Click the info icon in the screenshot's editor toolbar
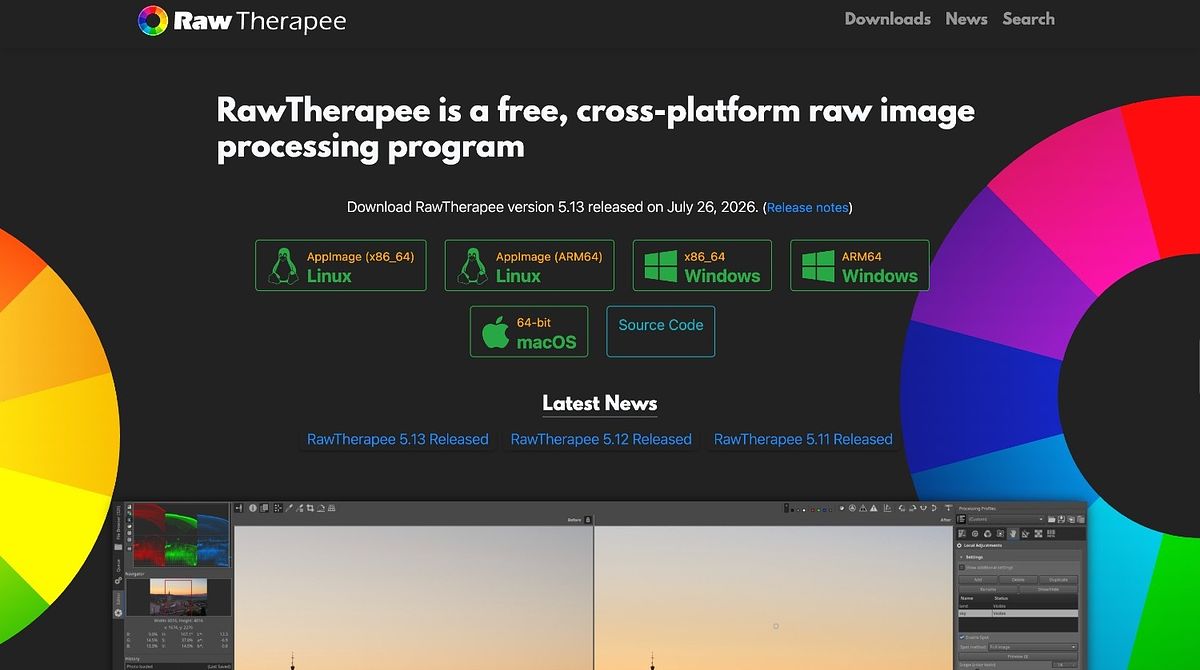The height and width of the screenshot is (670, 1200). click(x=253, y=508)
